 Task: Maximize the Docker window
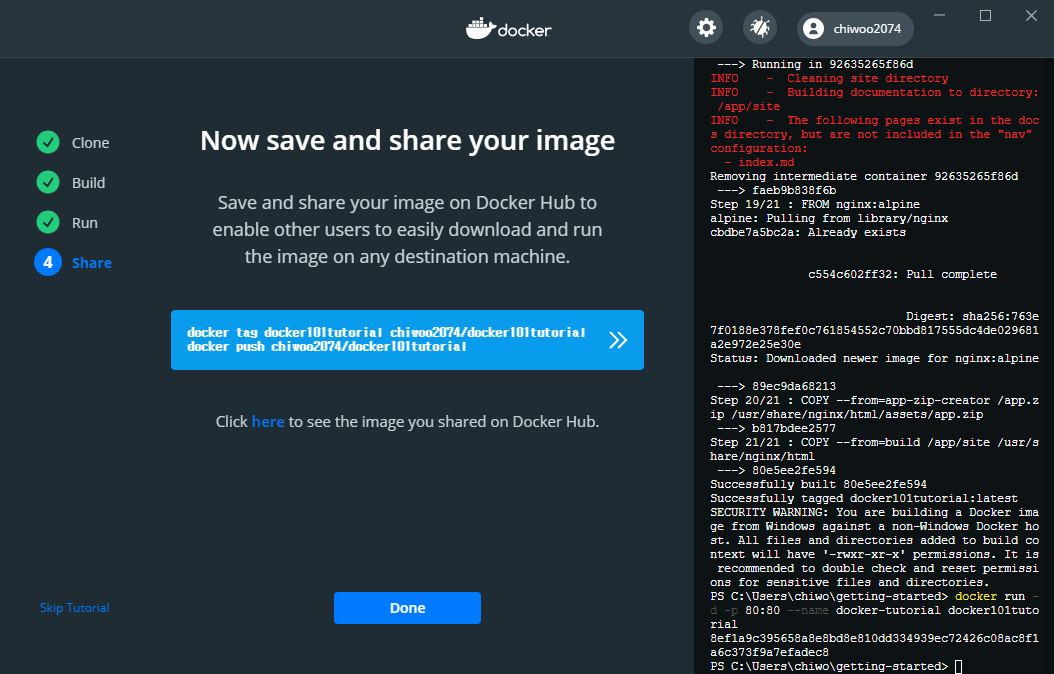pos(985,15)
